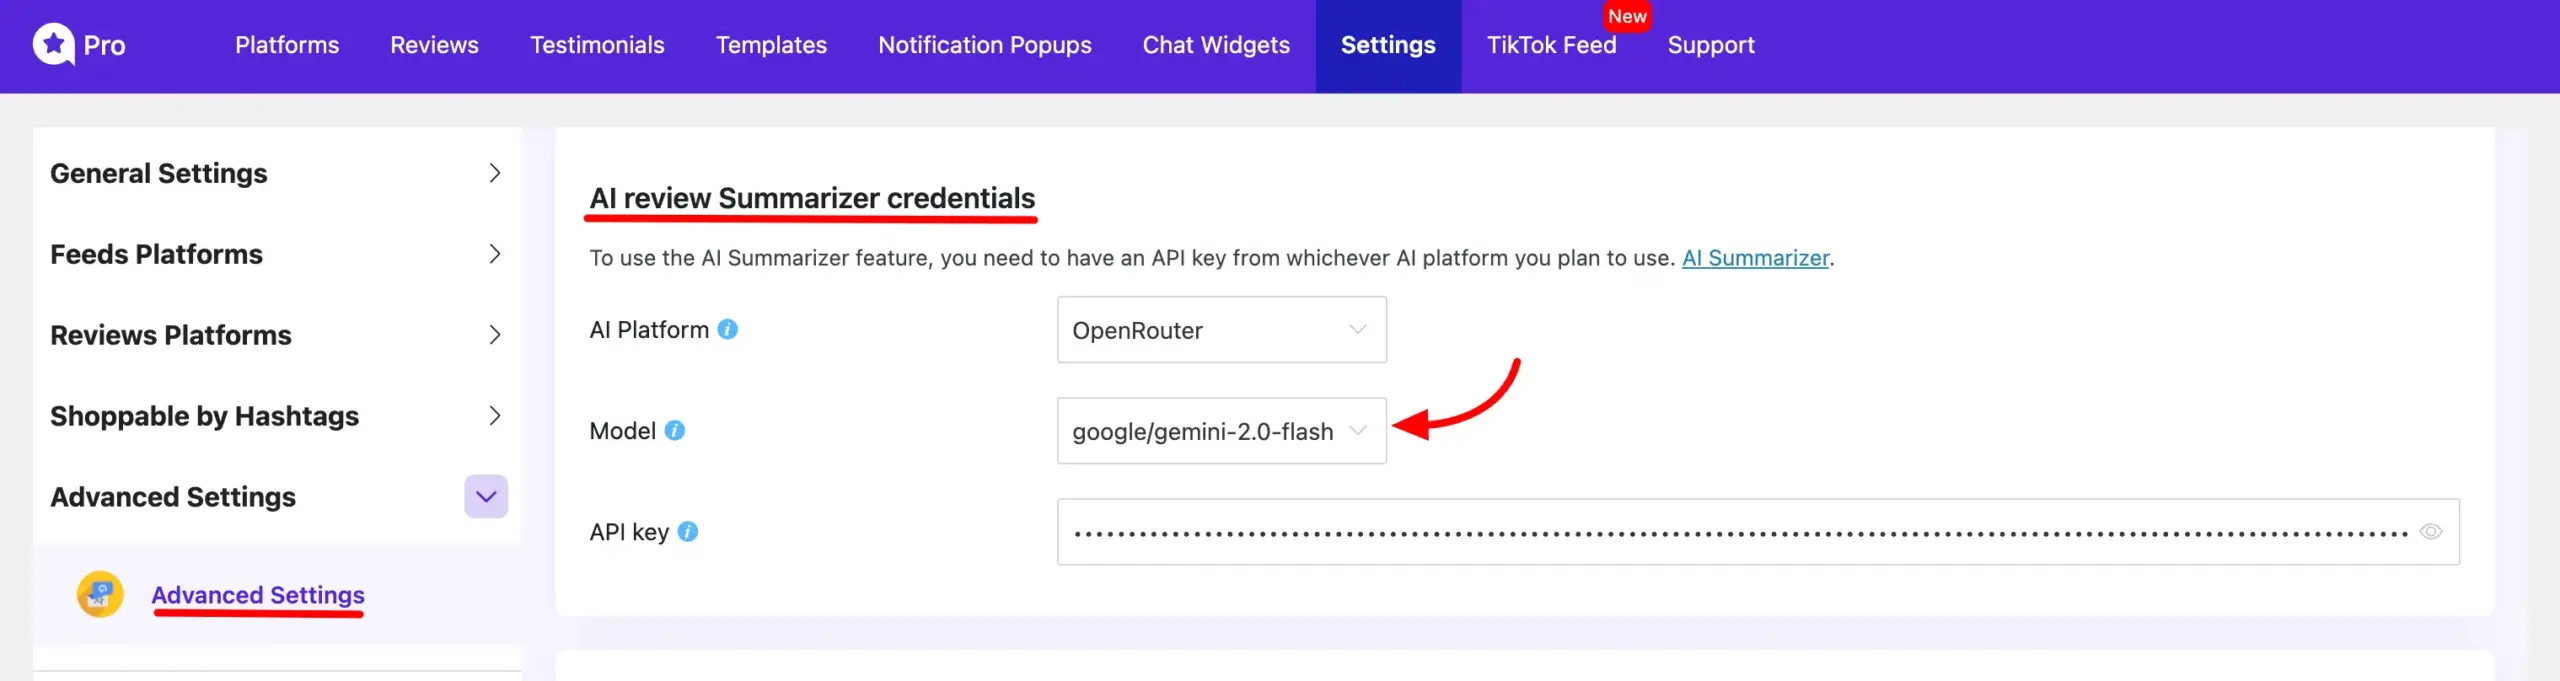Click the Pro star logo icon

54,44
